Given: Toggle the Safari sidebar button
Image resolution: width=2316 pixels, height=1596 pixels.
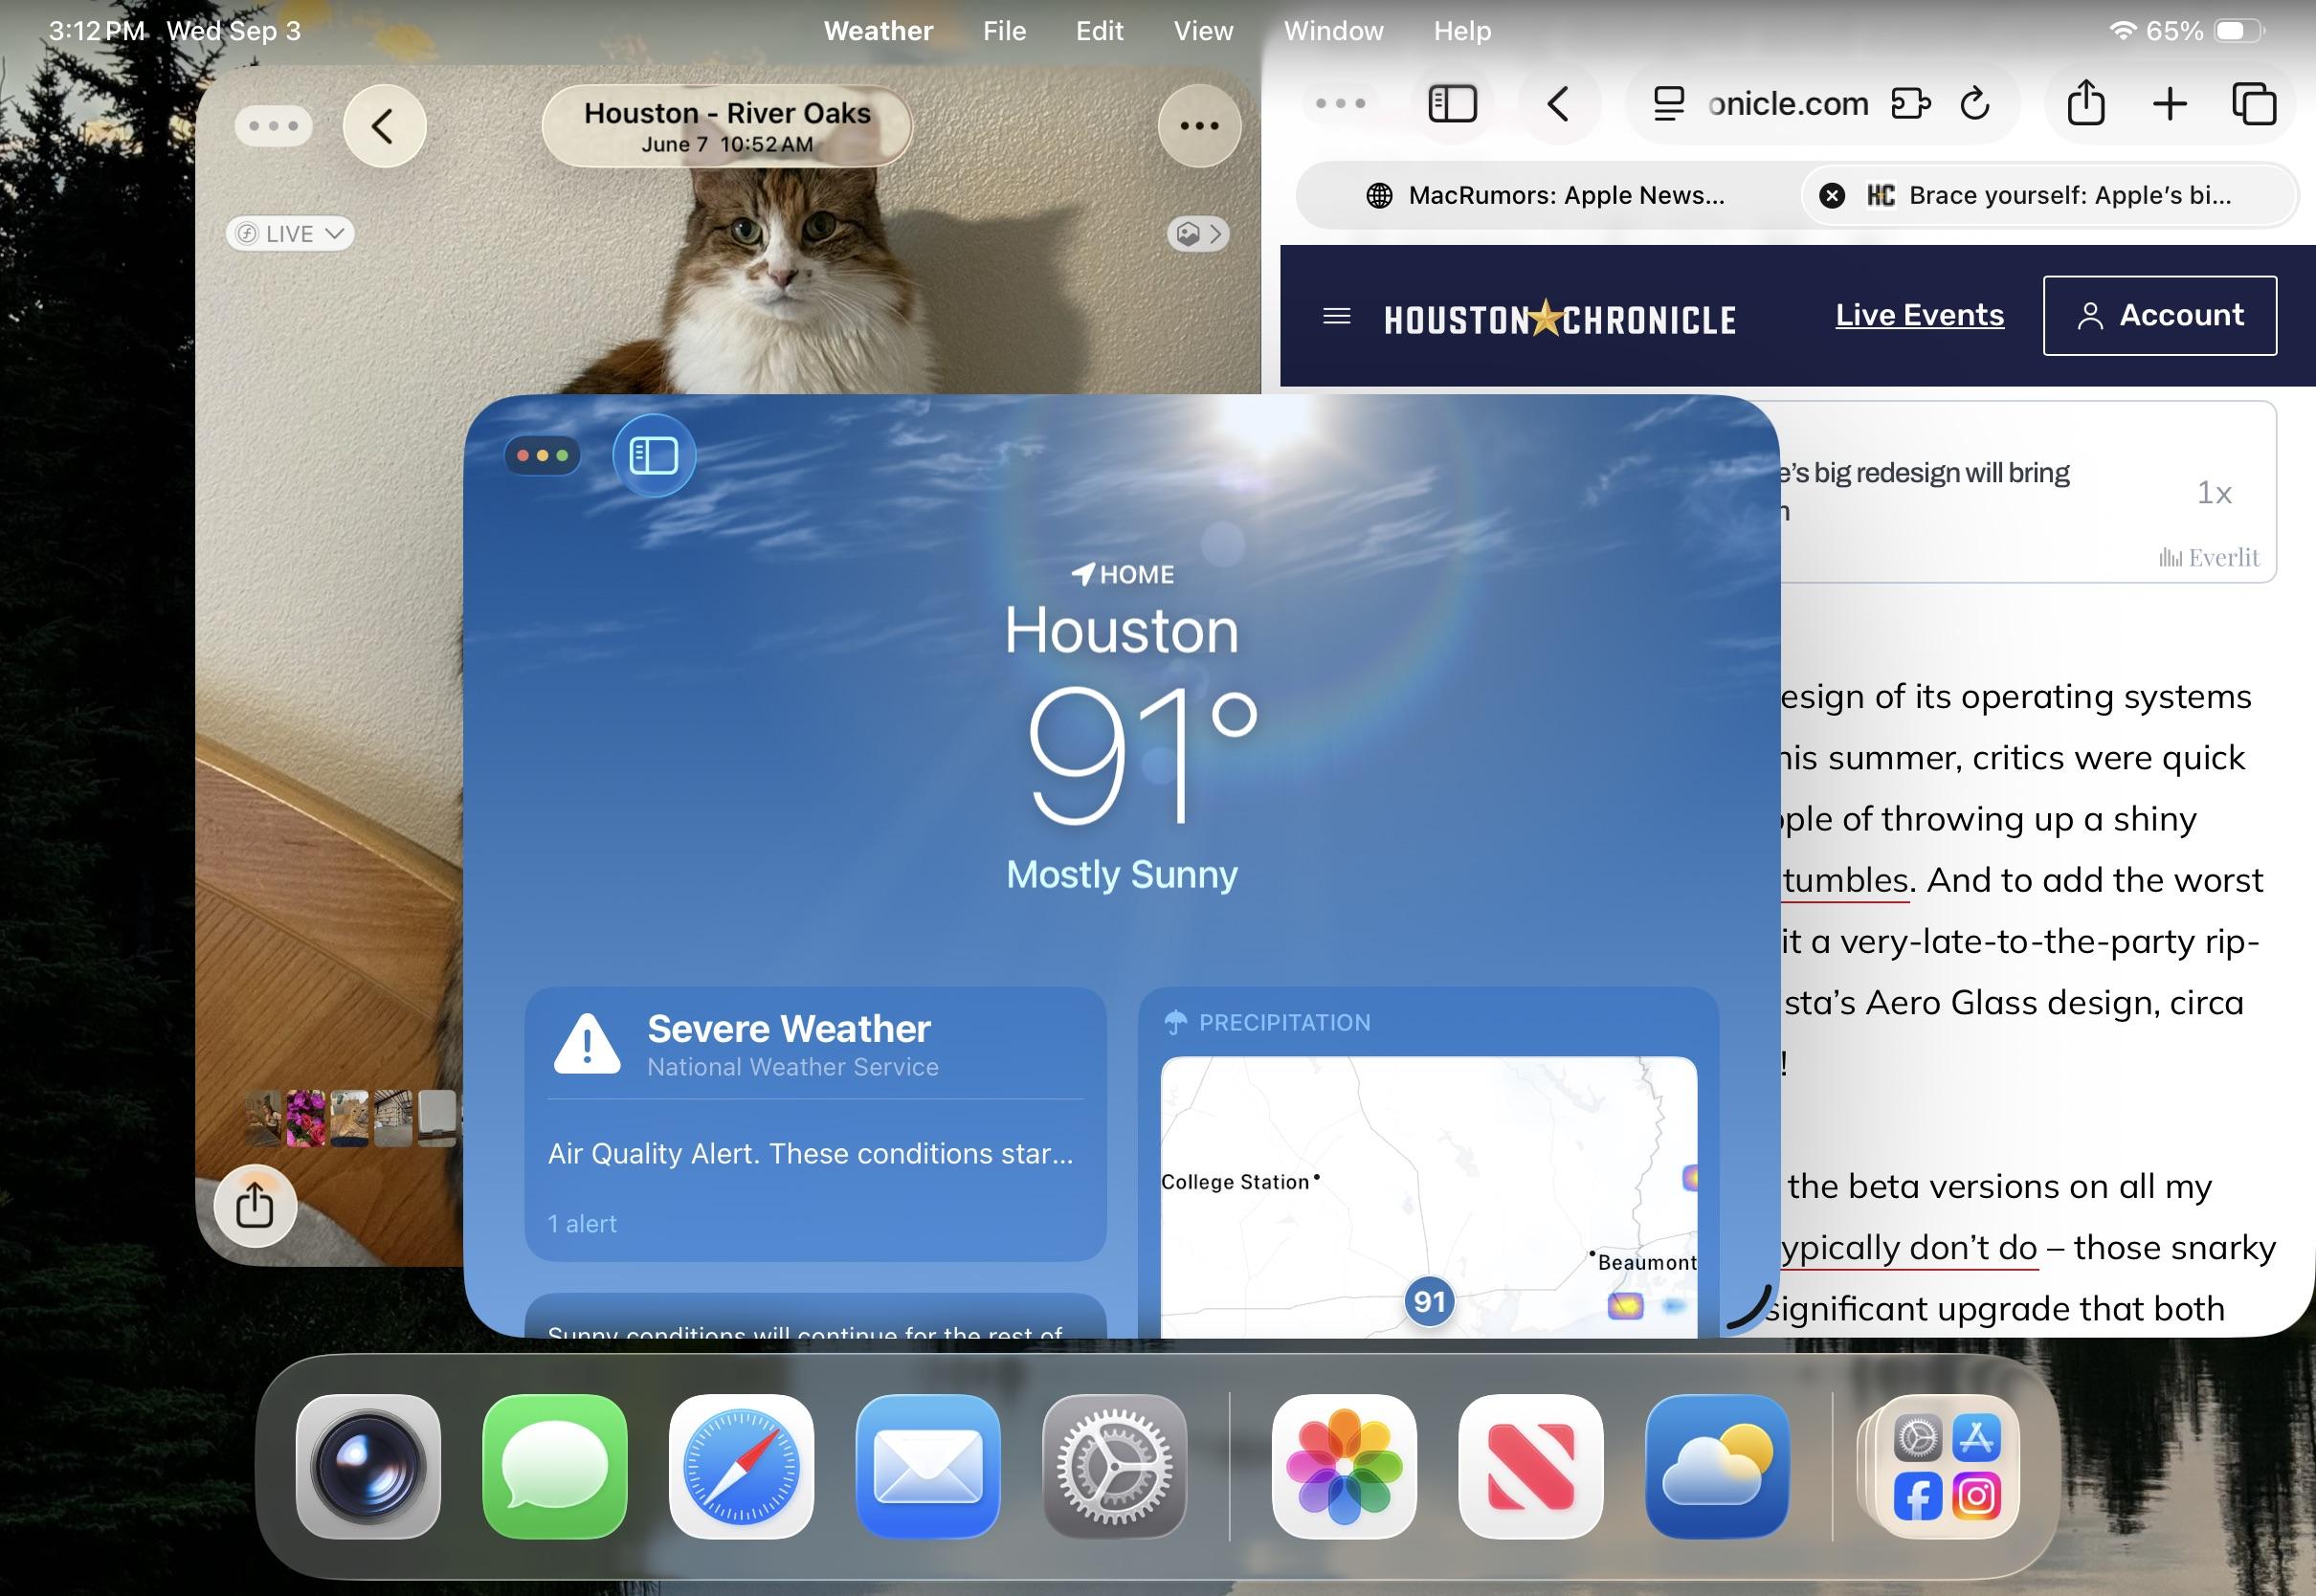Looking at the screenshot, I should 1452,103.
